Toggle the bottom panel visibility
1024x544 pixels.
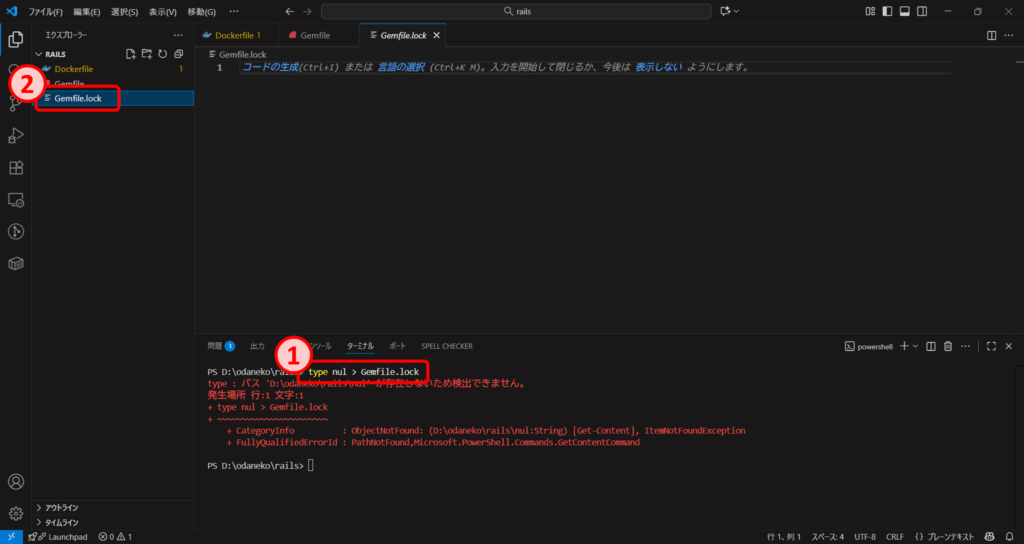pos(904,11)
